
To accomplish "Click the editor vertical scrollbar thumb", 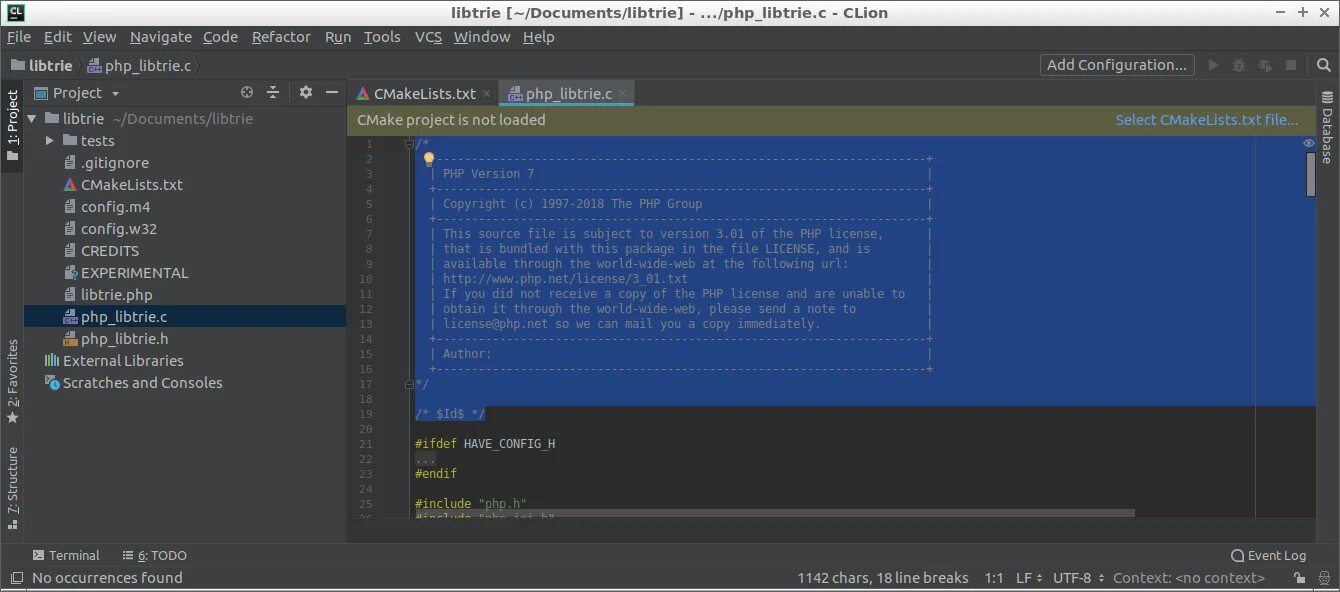I will pyautogui.click(x=1311, y=174).
